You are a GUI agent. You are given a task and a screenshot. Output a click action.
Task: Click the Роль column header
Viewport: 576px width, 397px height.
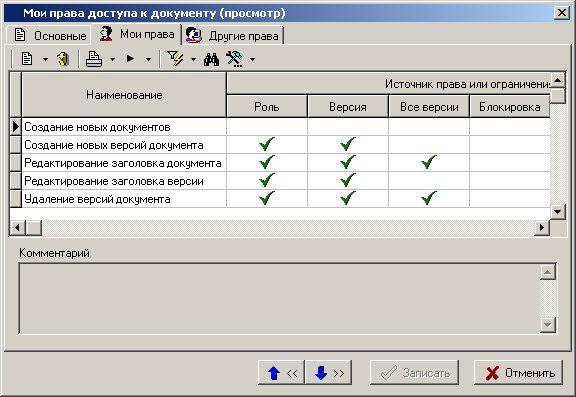click(x=267, y=107)
